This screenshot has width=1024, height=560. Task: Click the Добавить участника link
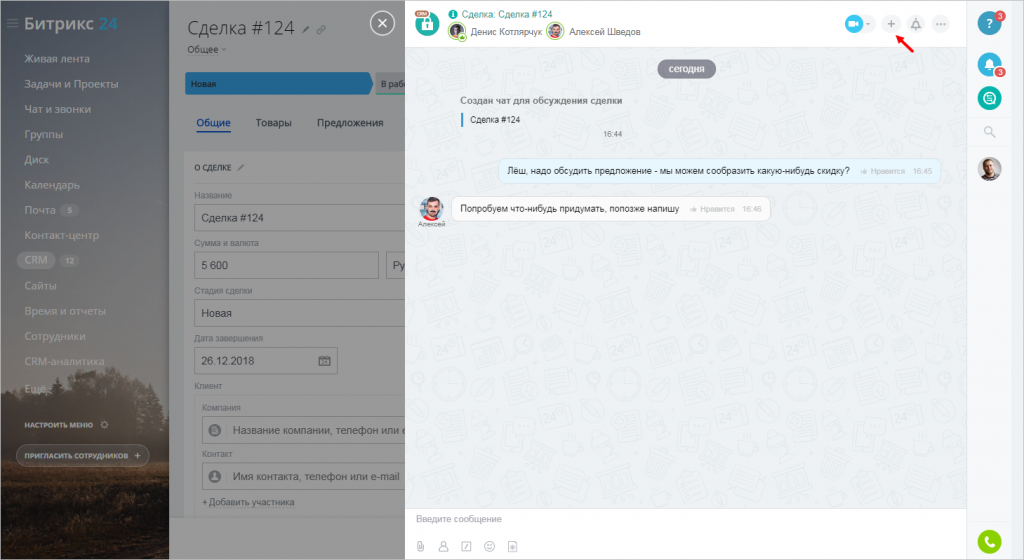248,502
